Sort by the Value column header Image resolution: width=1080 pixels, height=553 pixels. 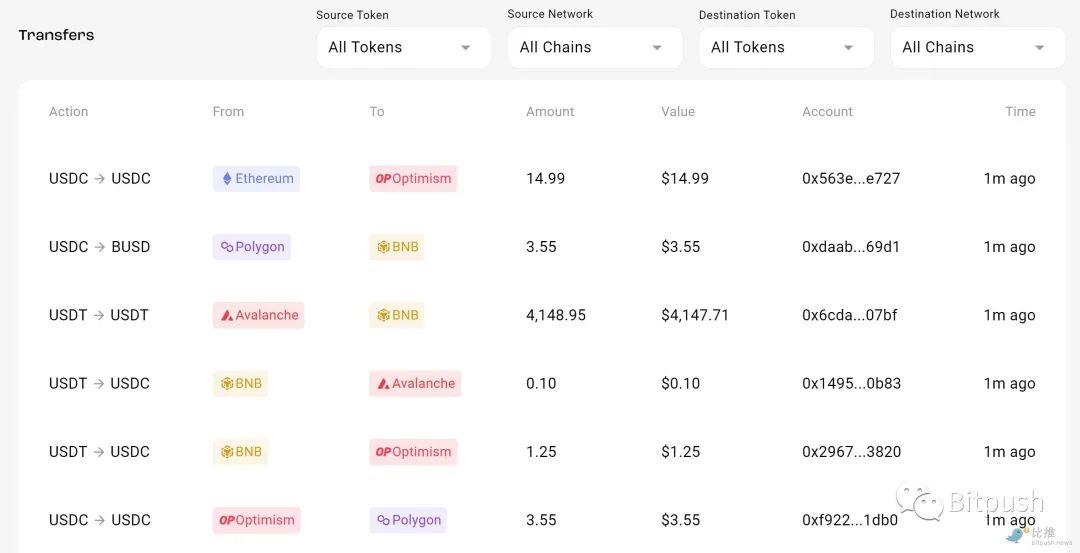(678, 112)
